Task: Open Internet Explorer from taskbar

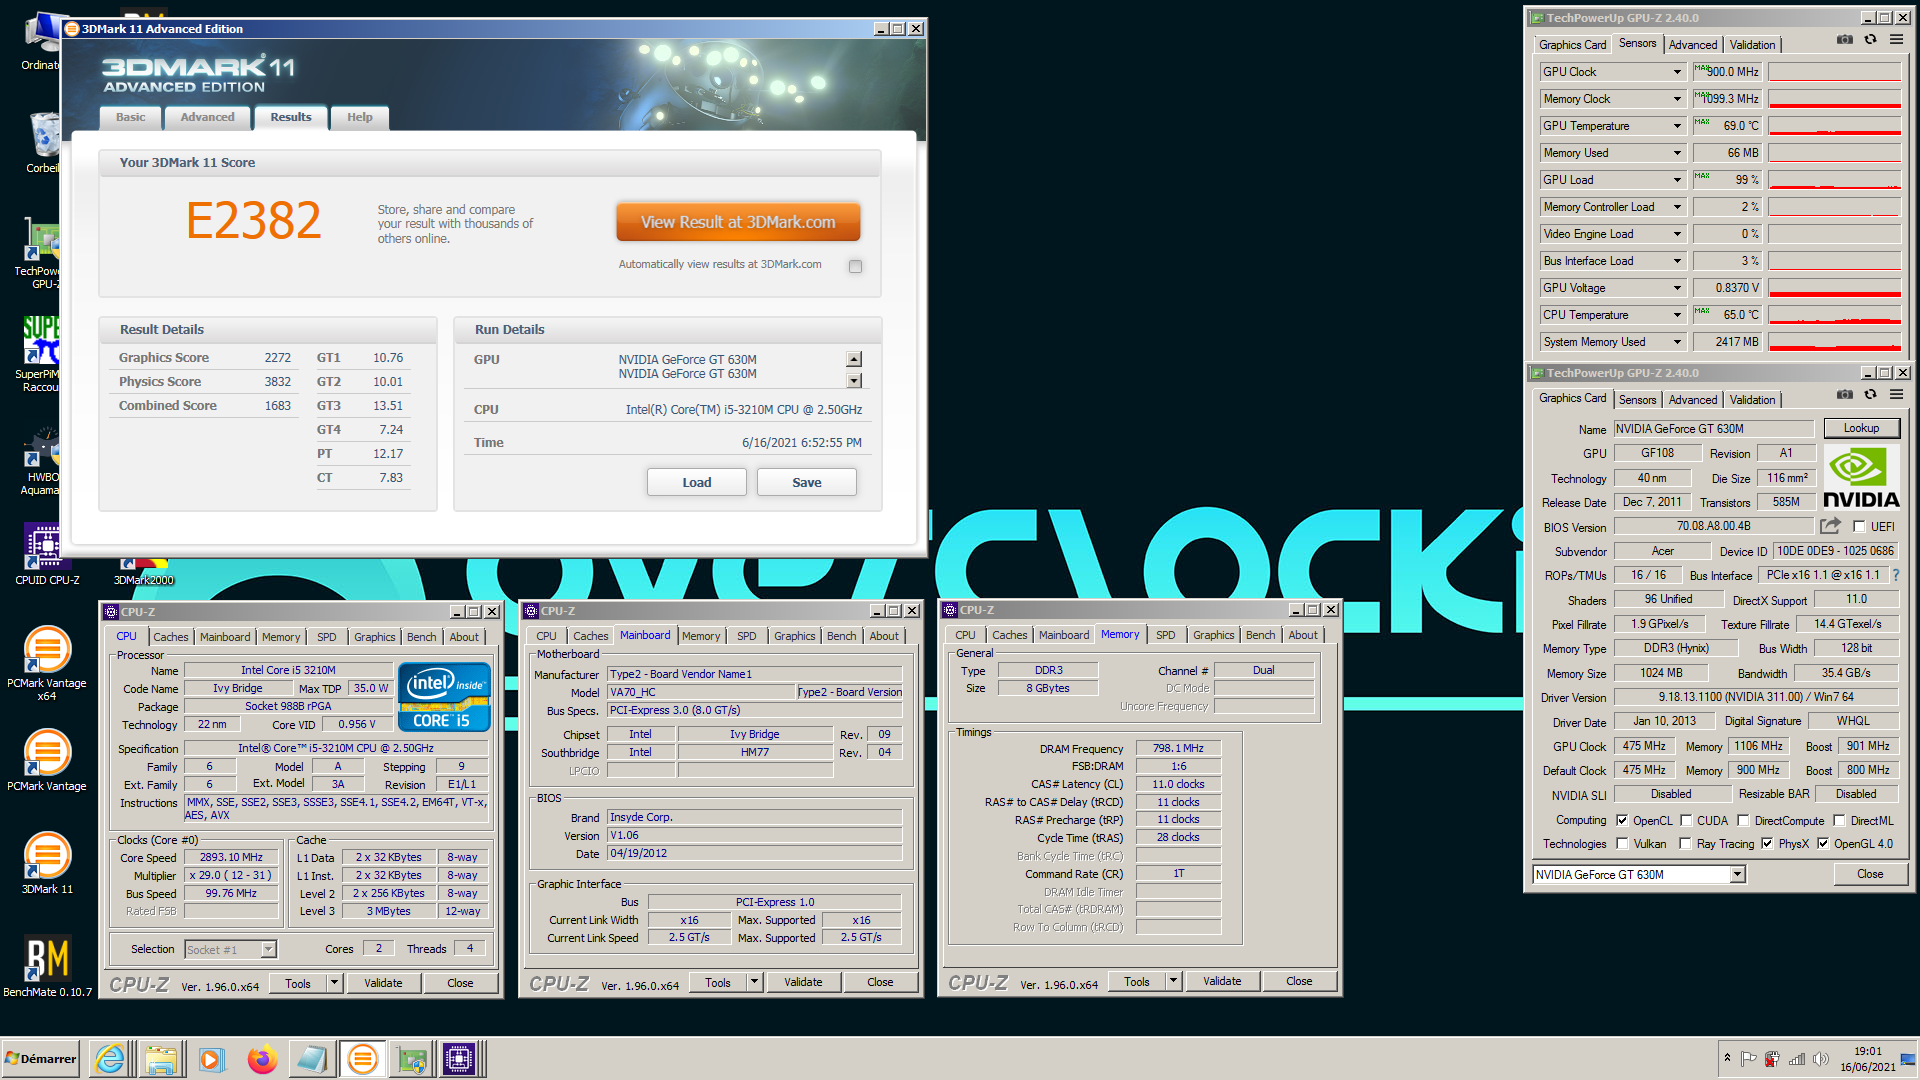Action: point(110,1059)
